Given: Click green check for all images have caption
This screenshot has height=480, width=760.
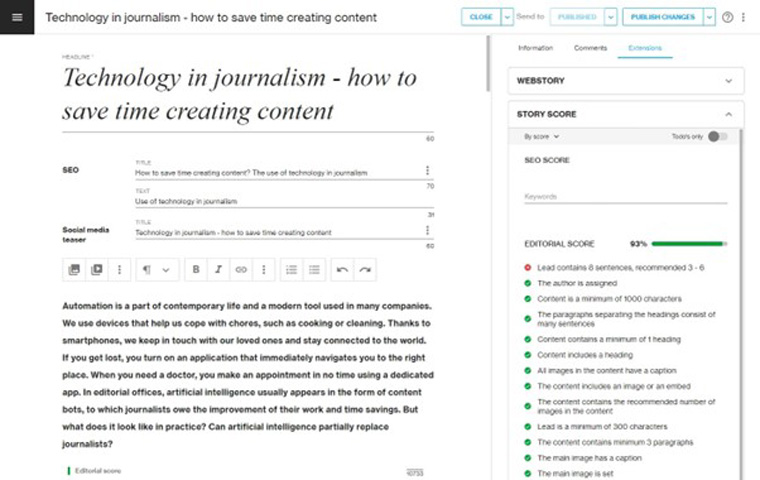Looking at the screenshot, I should coord(527,370).
